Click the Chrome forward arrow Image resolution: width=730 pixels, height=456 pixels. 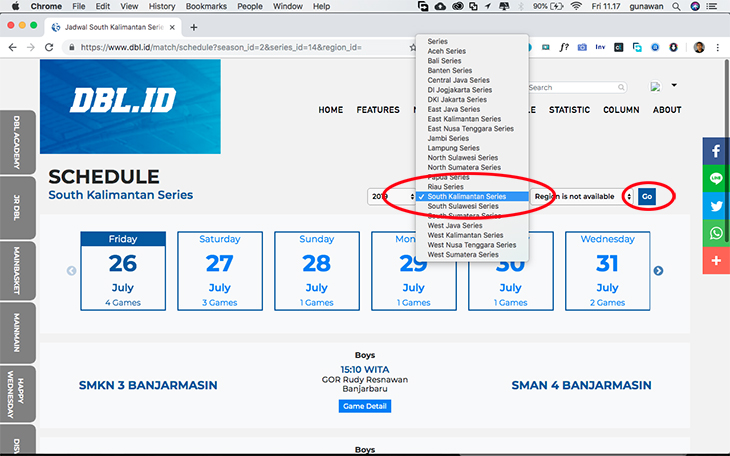31,47
